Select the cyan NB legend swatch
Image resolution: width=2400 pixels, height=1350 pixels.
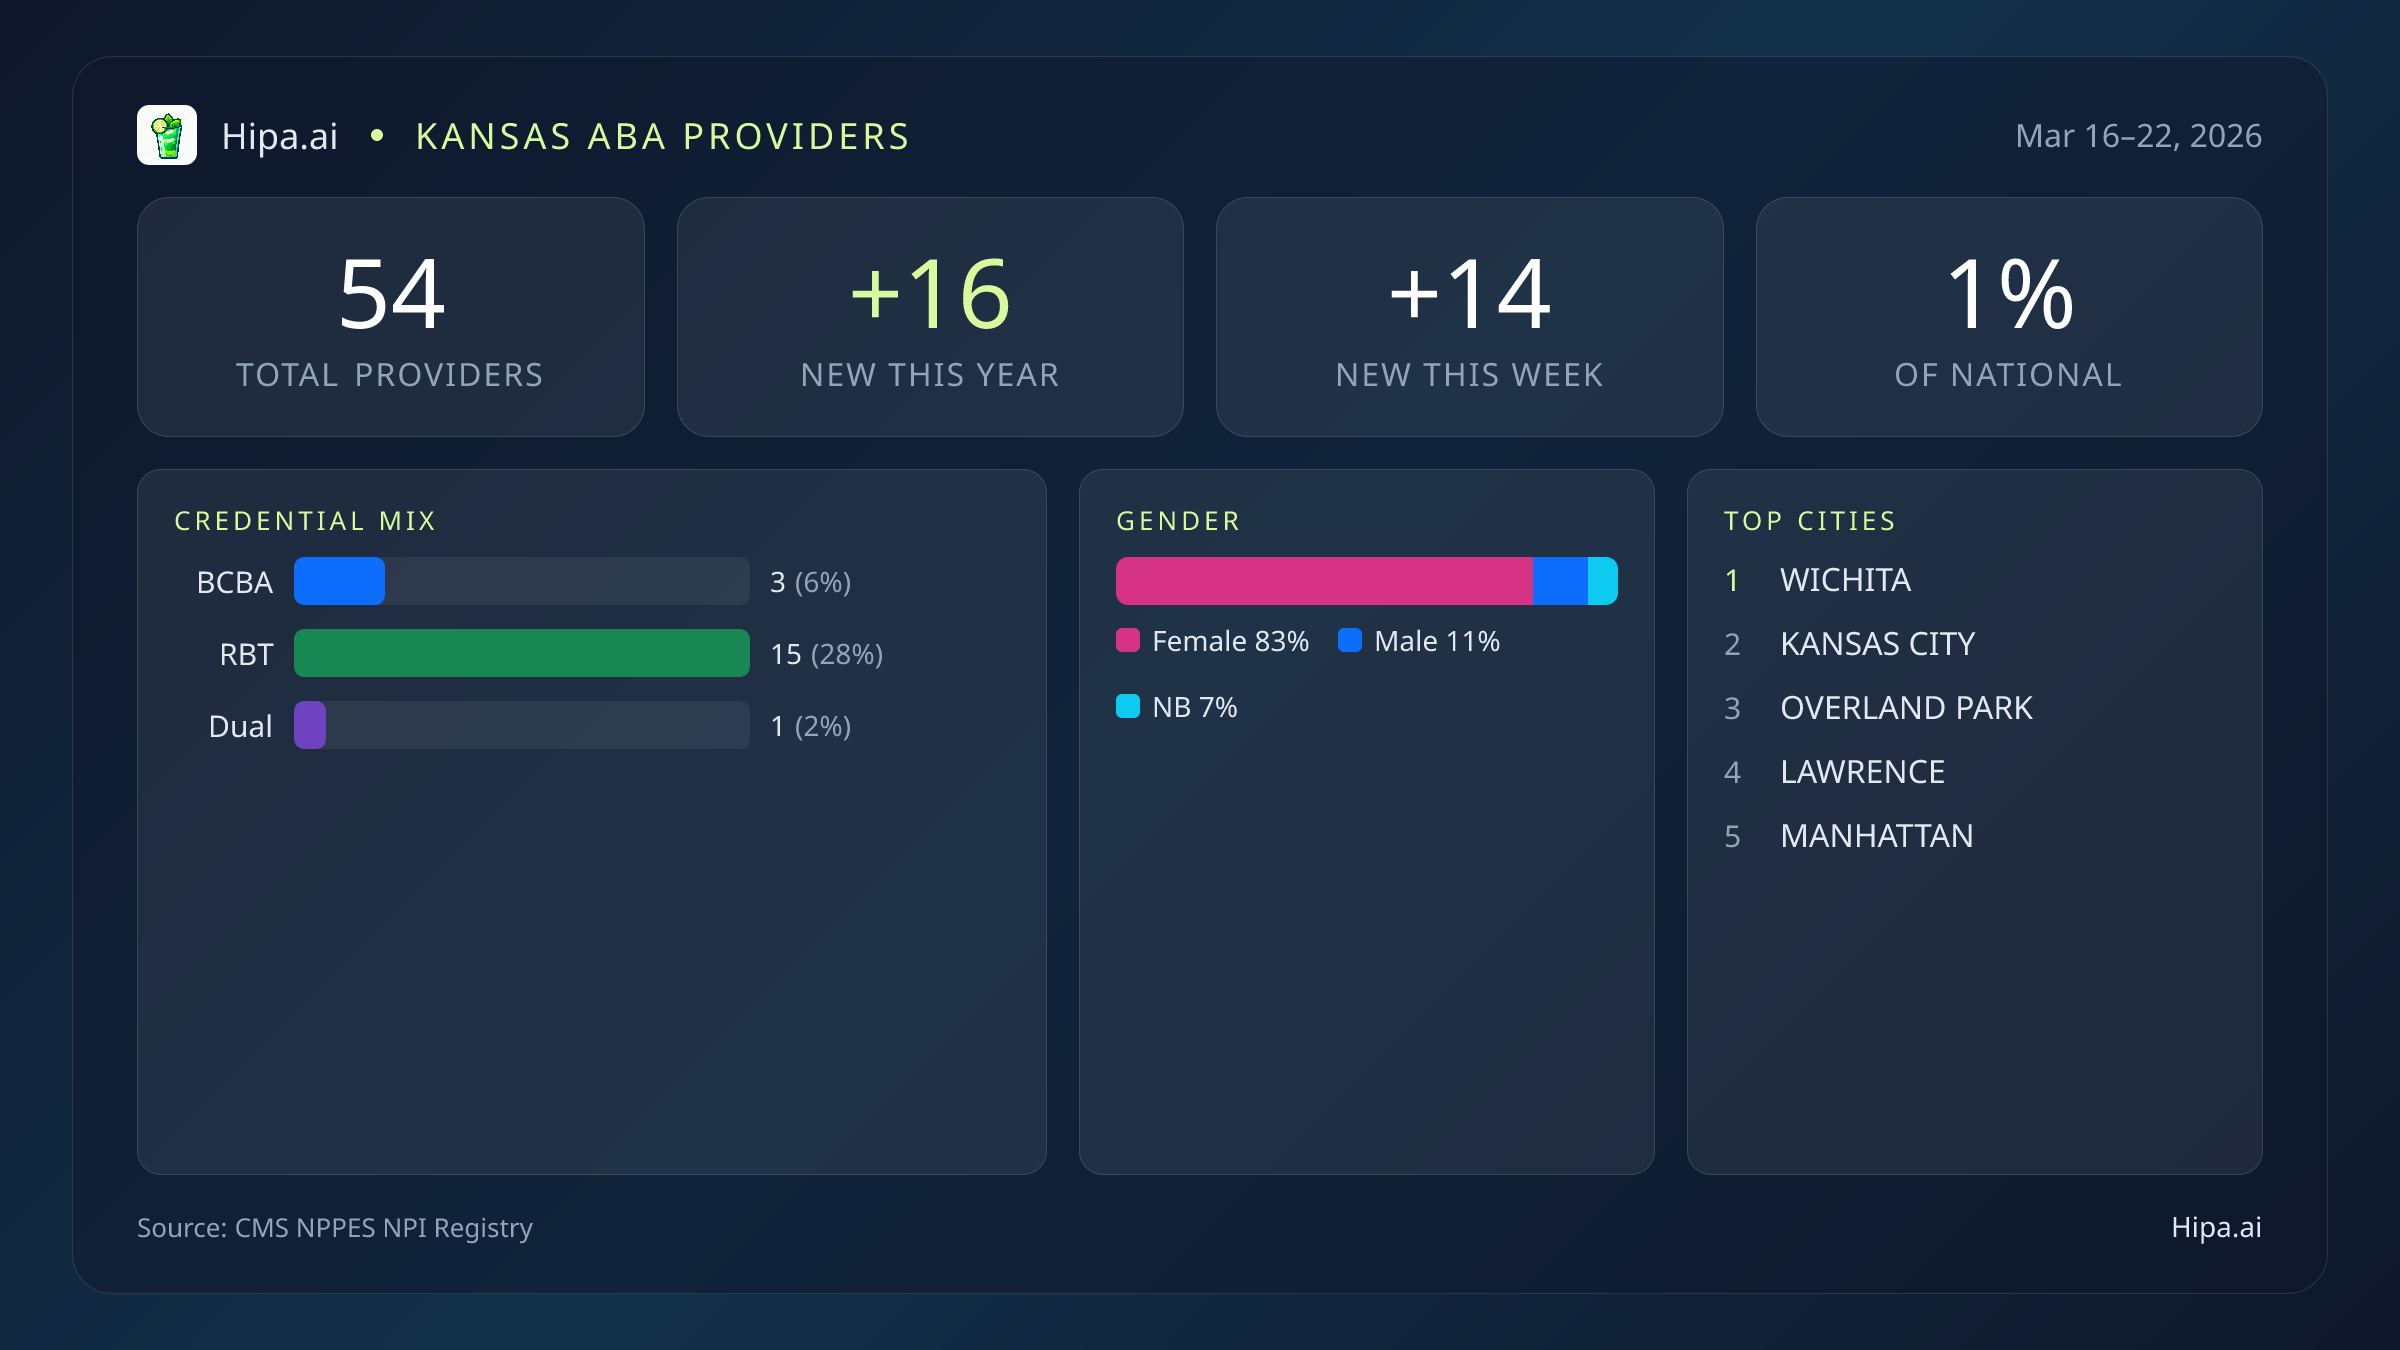(1129, 706)
